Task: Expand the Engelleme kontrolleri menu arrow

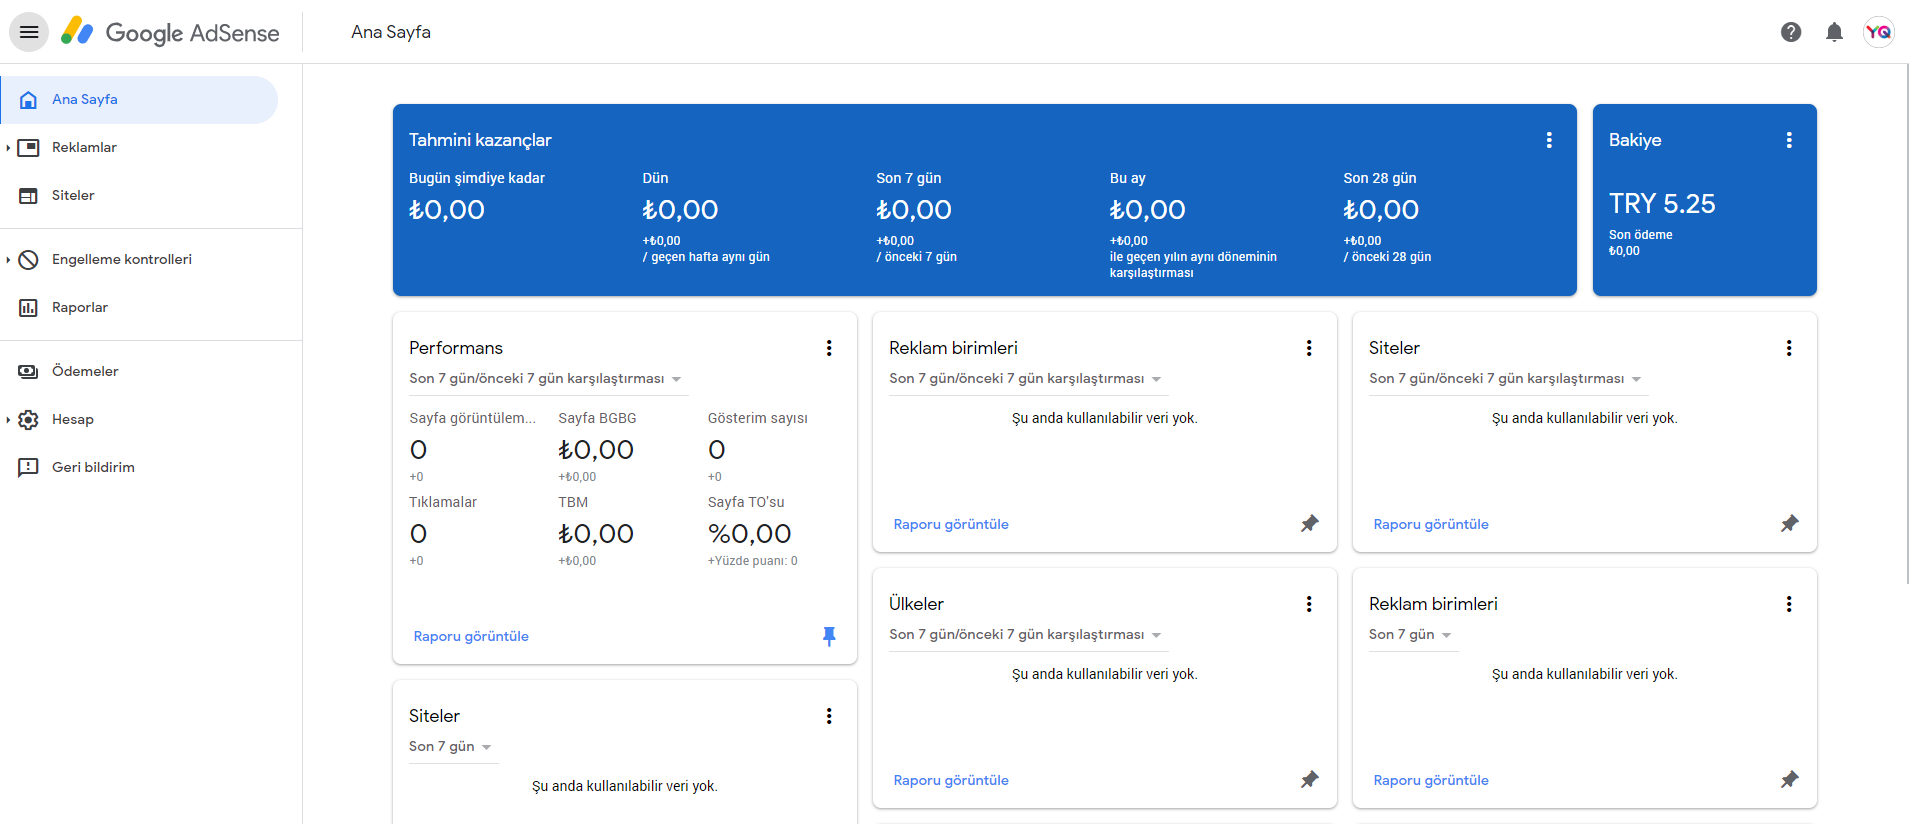Action: pyautogui.click(x=8, y=260)
